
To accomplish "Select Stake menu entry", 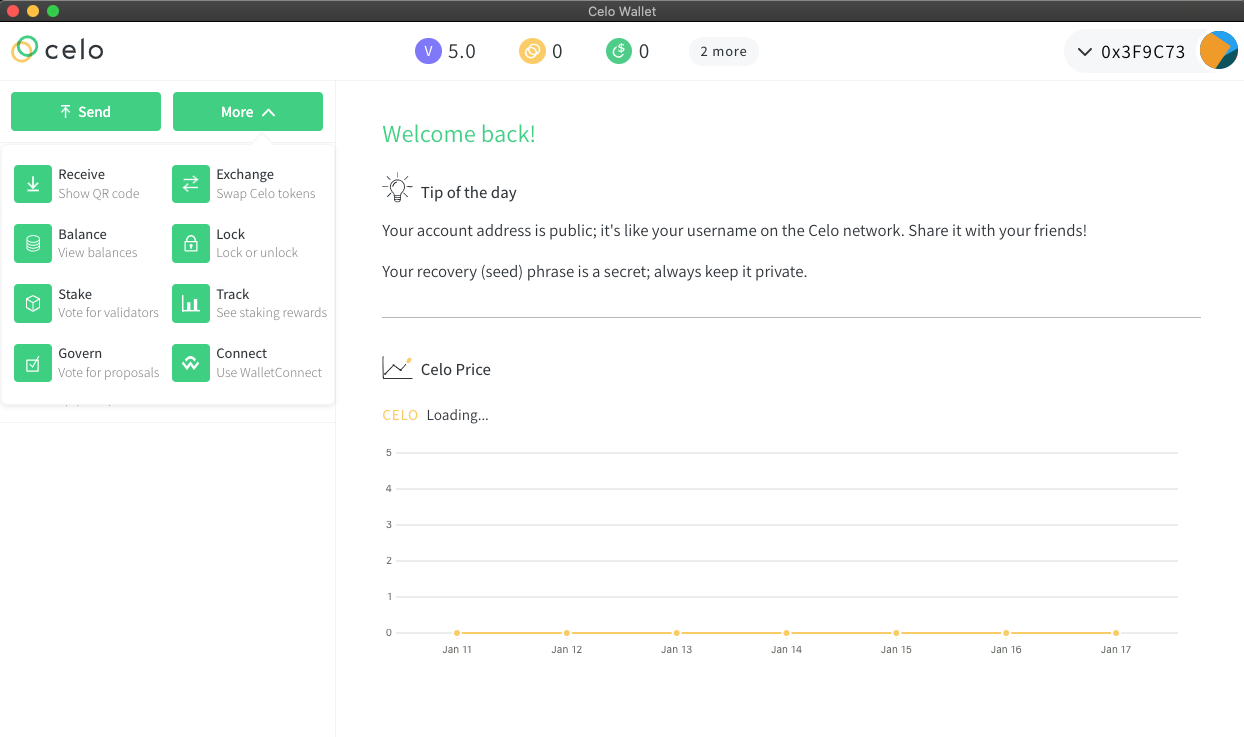I will [x=87, y=303].
